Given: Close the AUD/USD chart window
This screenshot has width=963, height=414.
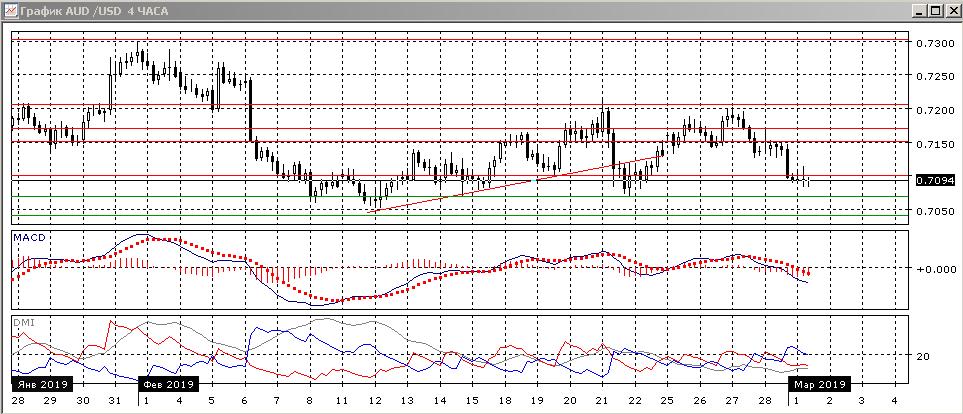Looking at the screenshot, I should [952, 10].
